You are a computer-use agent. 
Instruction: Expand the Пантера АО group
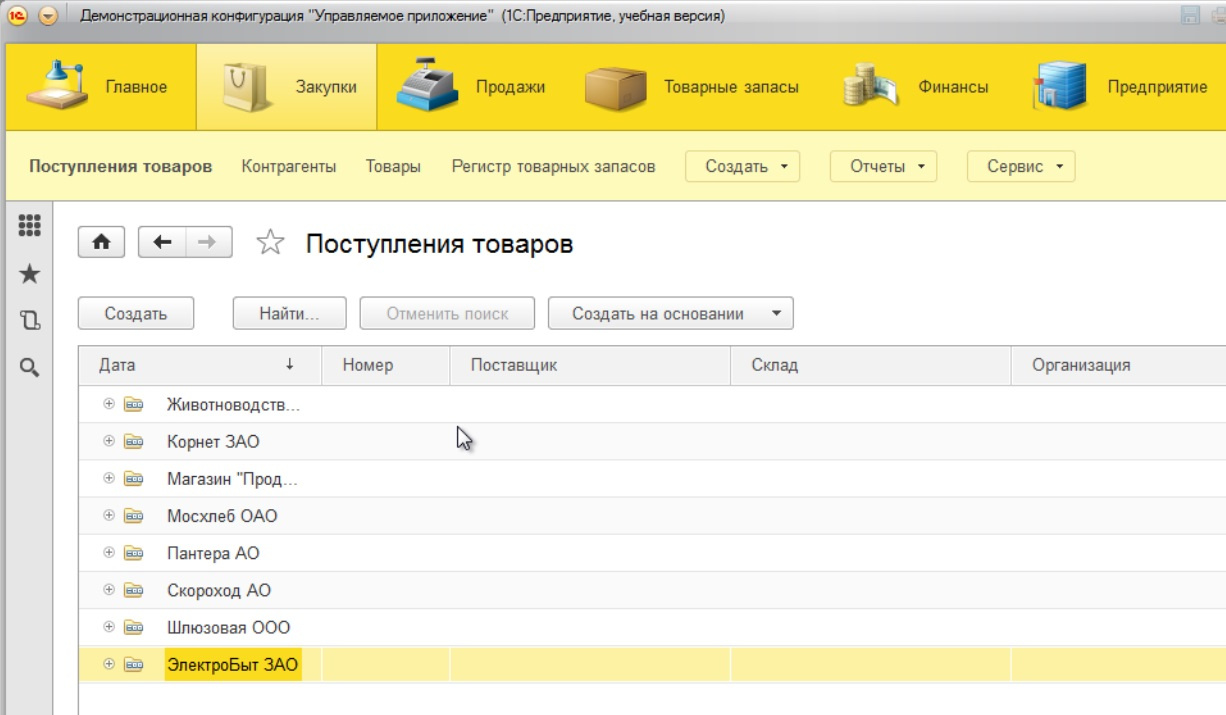pyautogui.click(x=109, y=553)
